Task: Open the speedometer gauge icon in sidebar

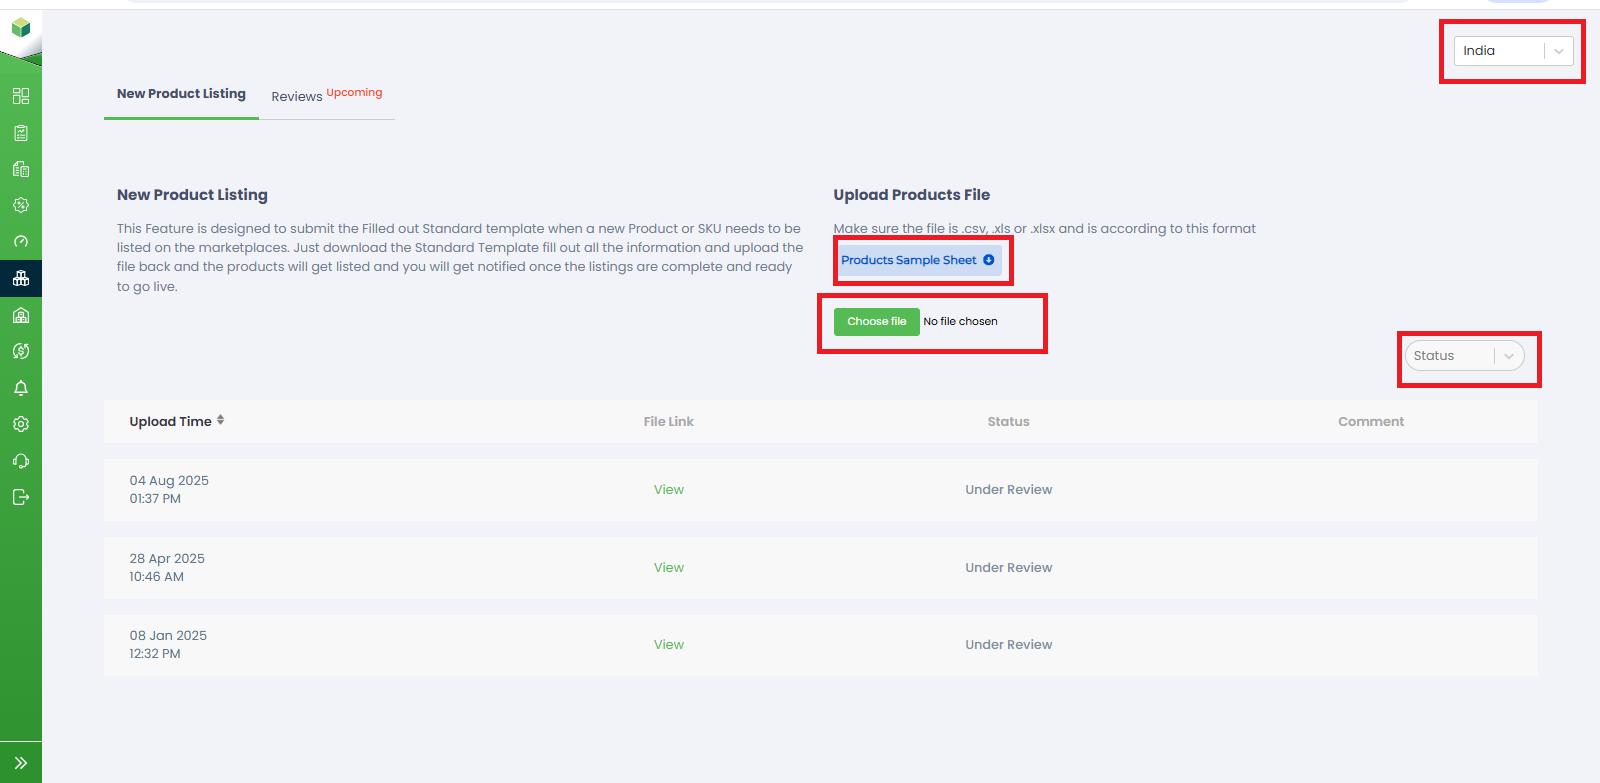Action: click(x=20, y=242)
